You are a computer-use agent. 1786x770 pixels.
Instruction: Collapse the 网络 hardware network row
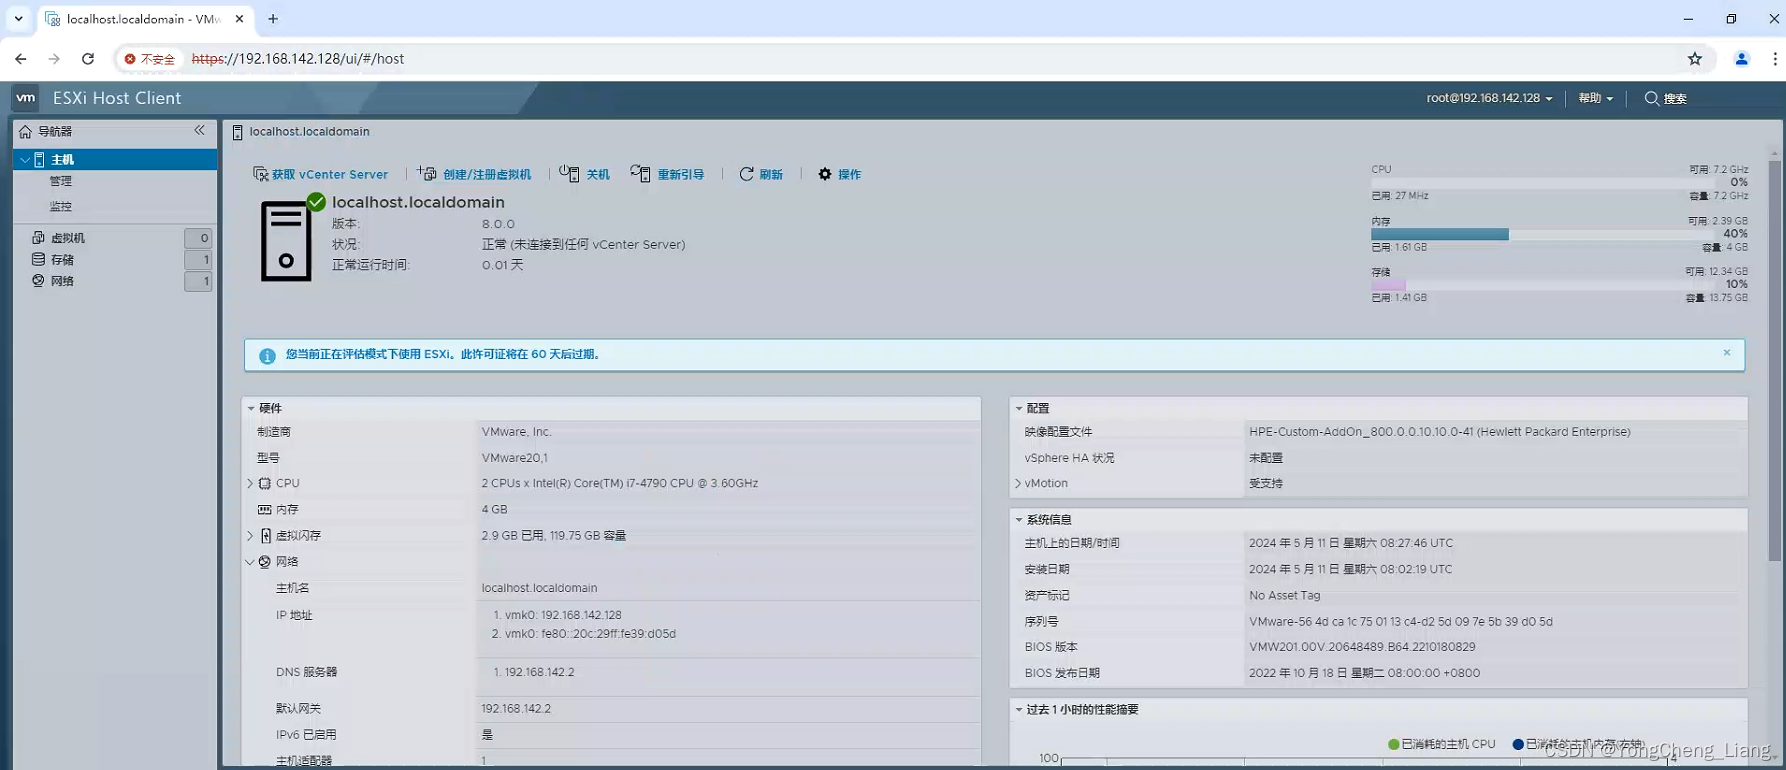[x=250, y=562]
